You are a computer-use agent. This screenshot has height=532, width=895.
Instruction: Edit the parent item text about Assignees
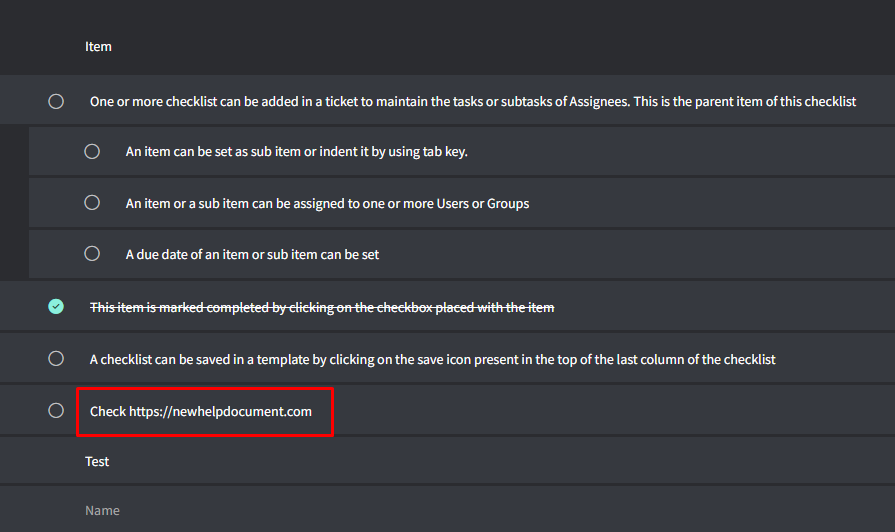tap(473, 102)
